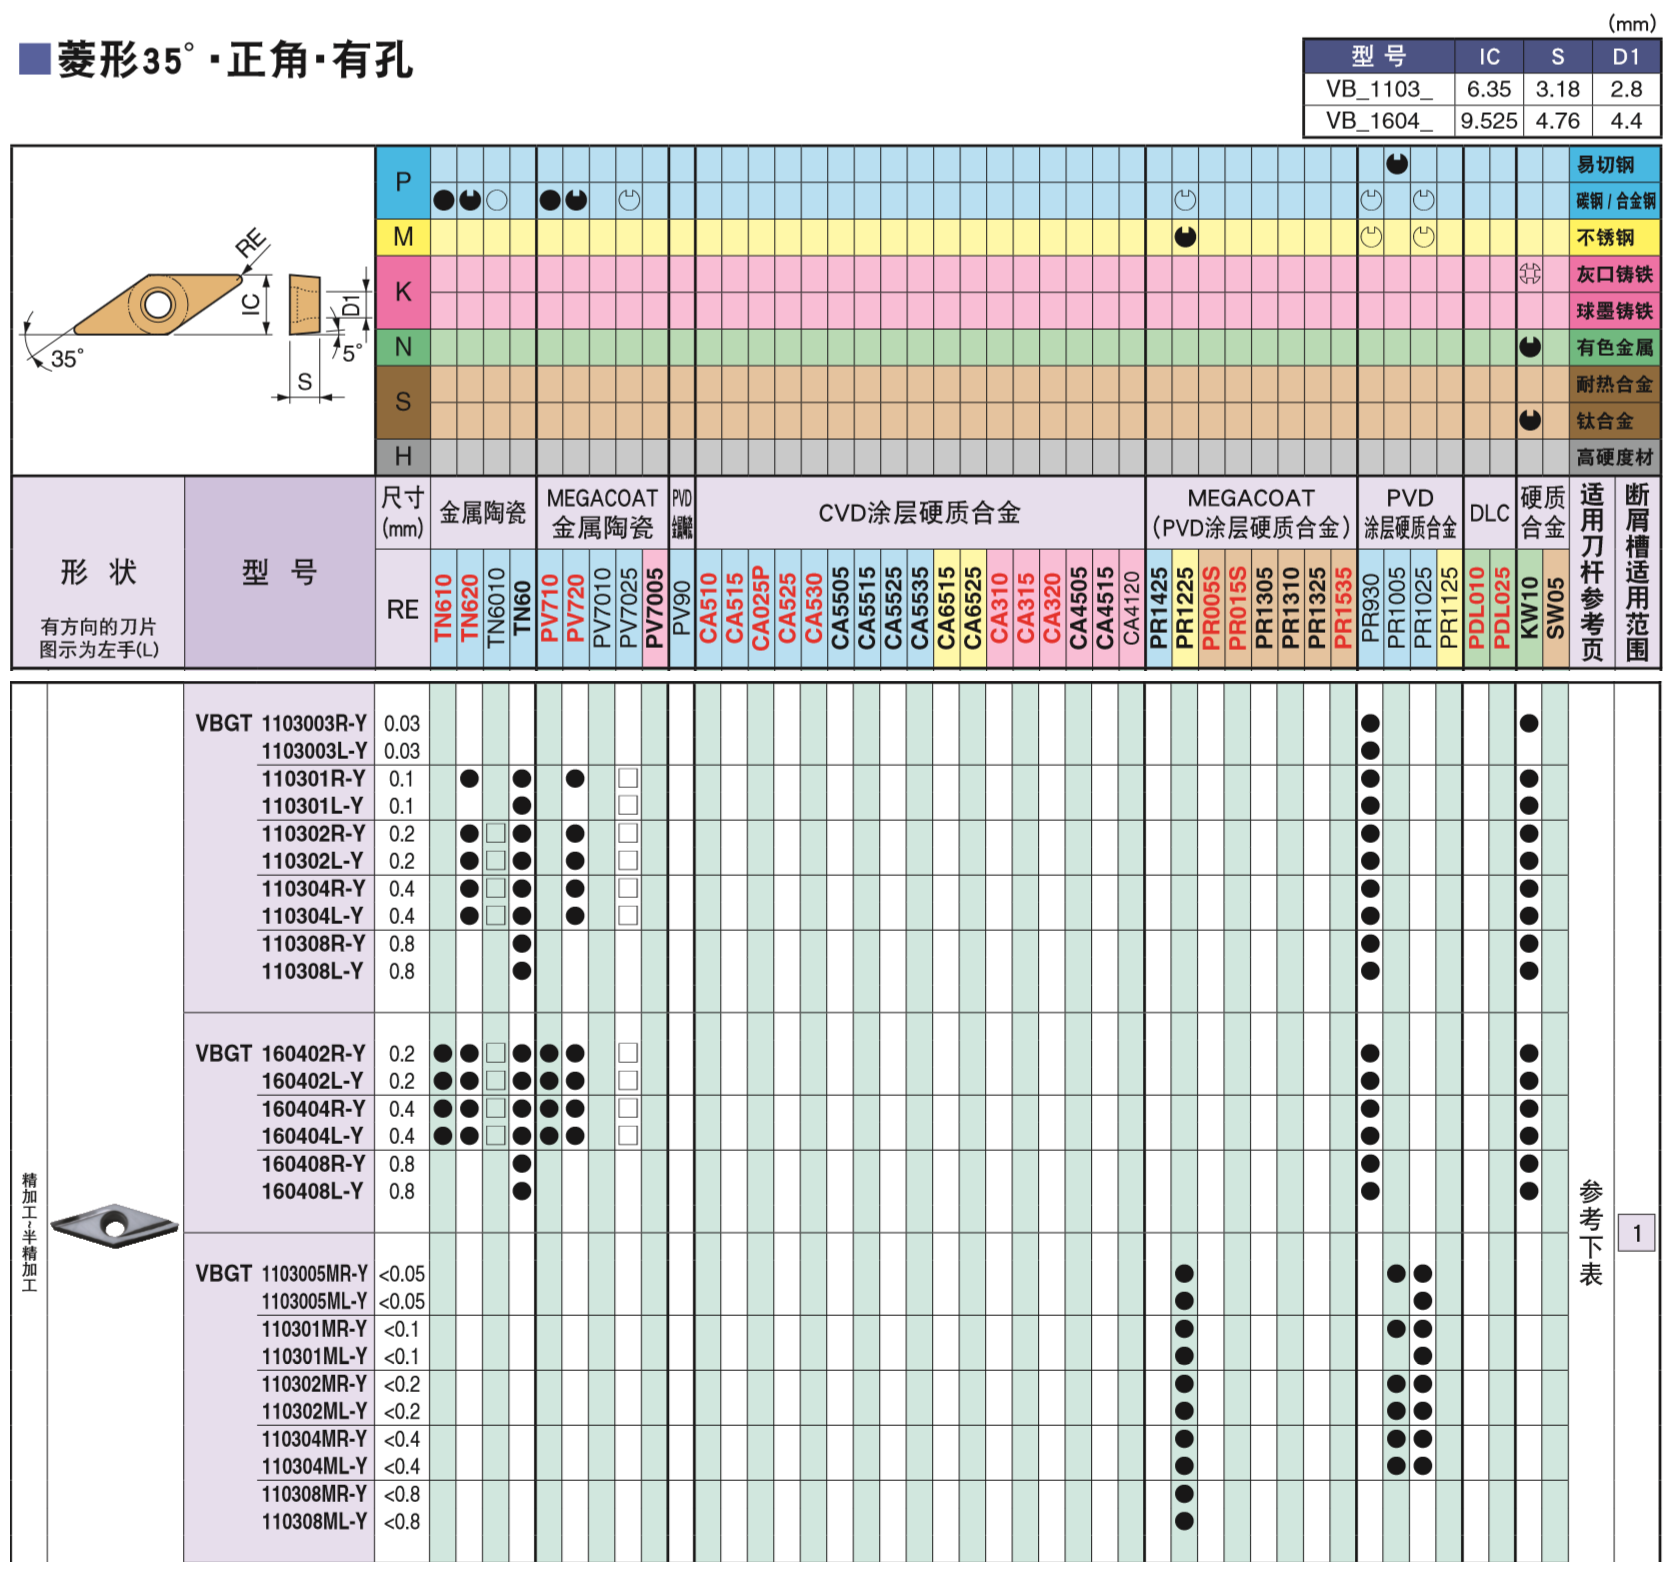
Task: Click the TN6010 empty square for 110304L-Y
Action: 496,915
